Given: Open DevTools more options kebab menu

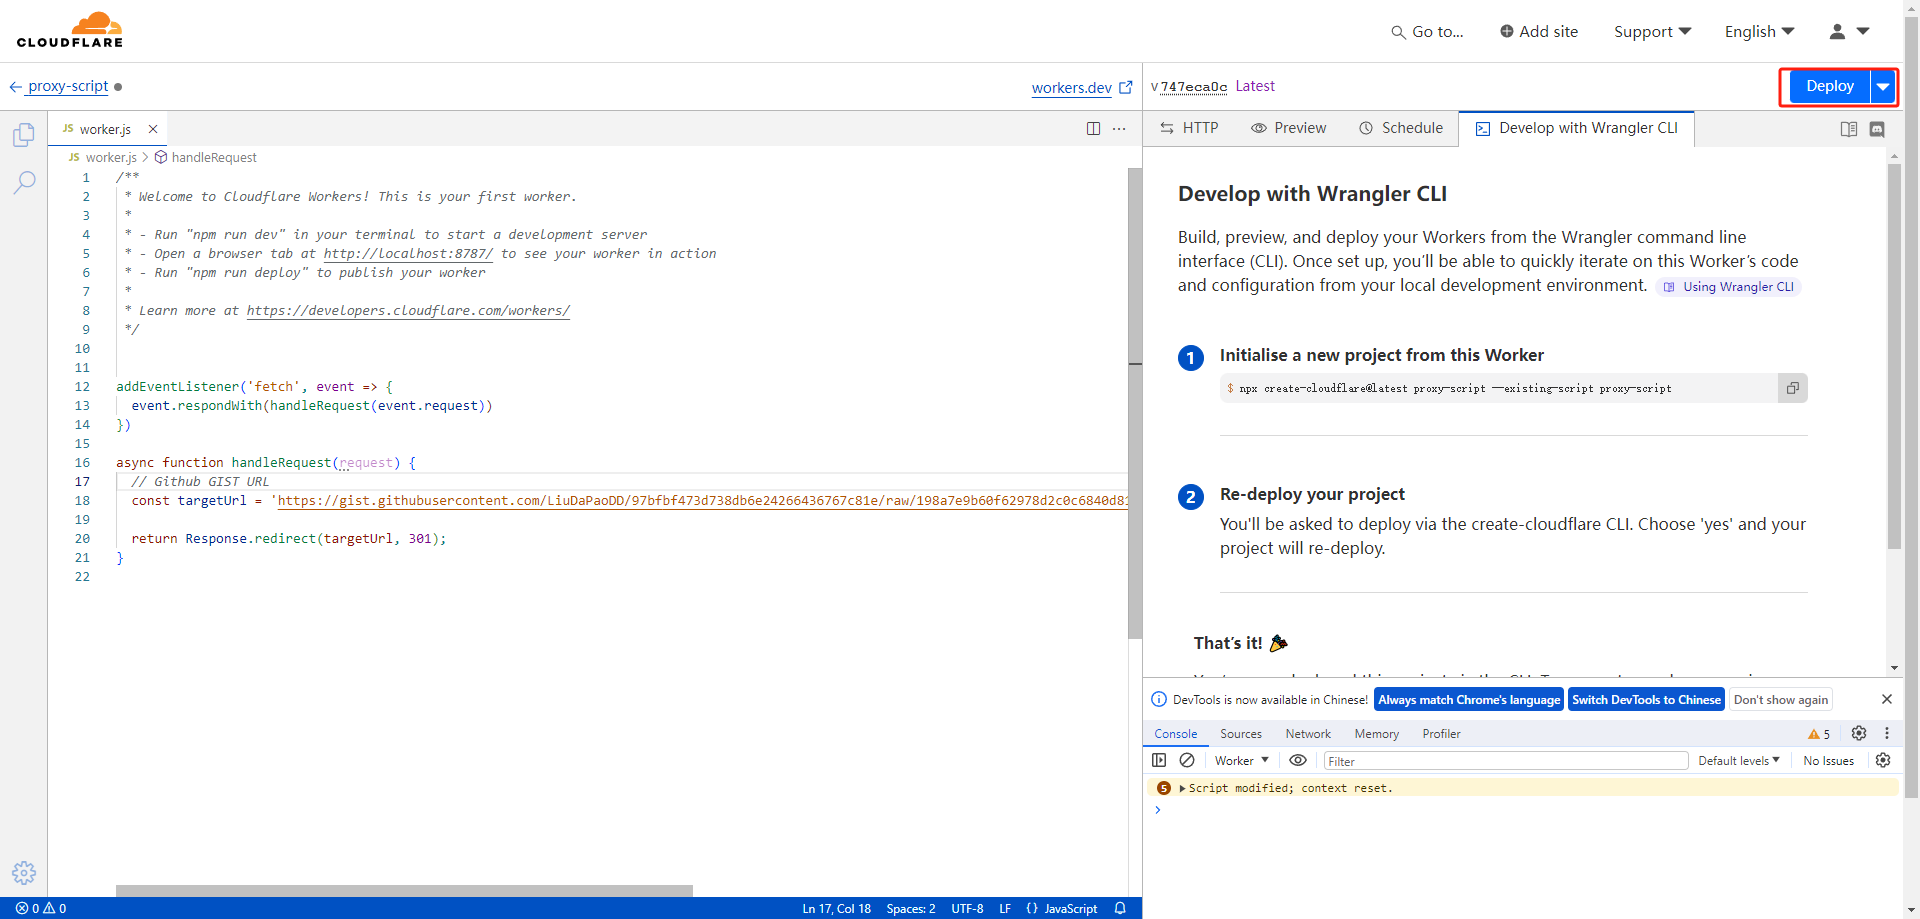Looking at the screenshot, I should pos(1887,733).
